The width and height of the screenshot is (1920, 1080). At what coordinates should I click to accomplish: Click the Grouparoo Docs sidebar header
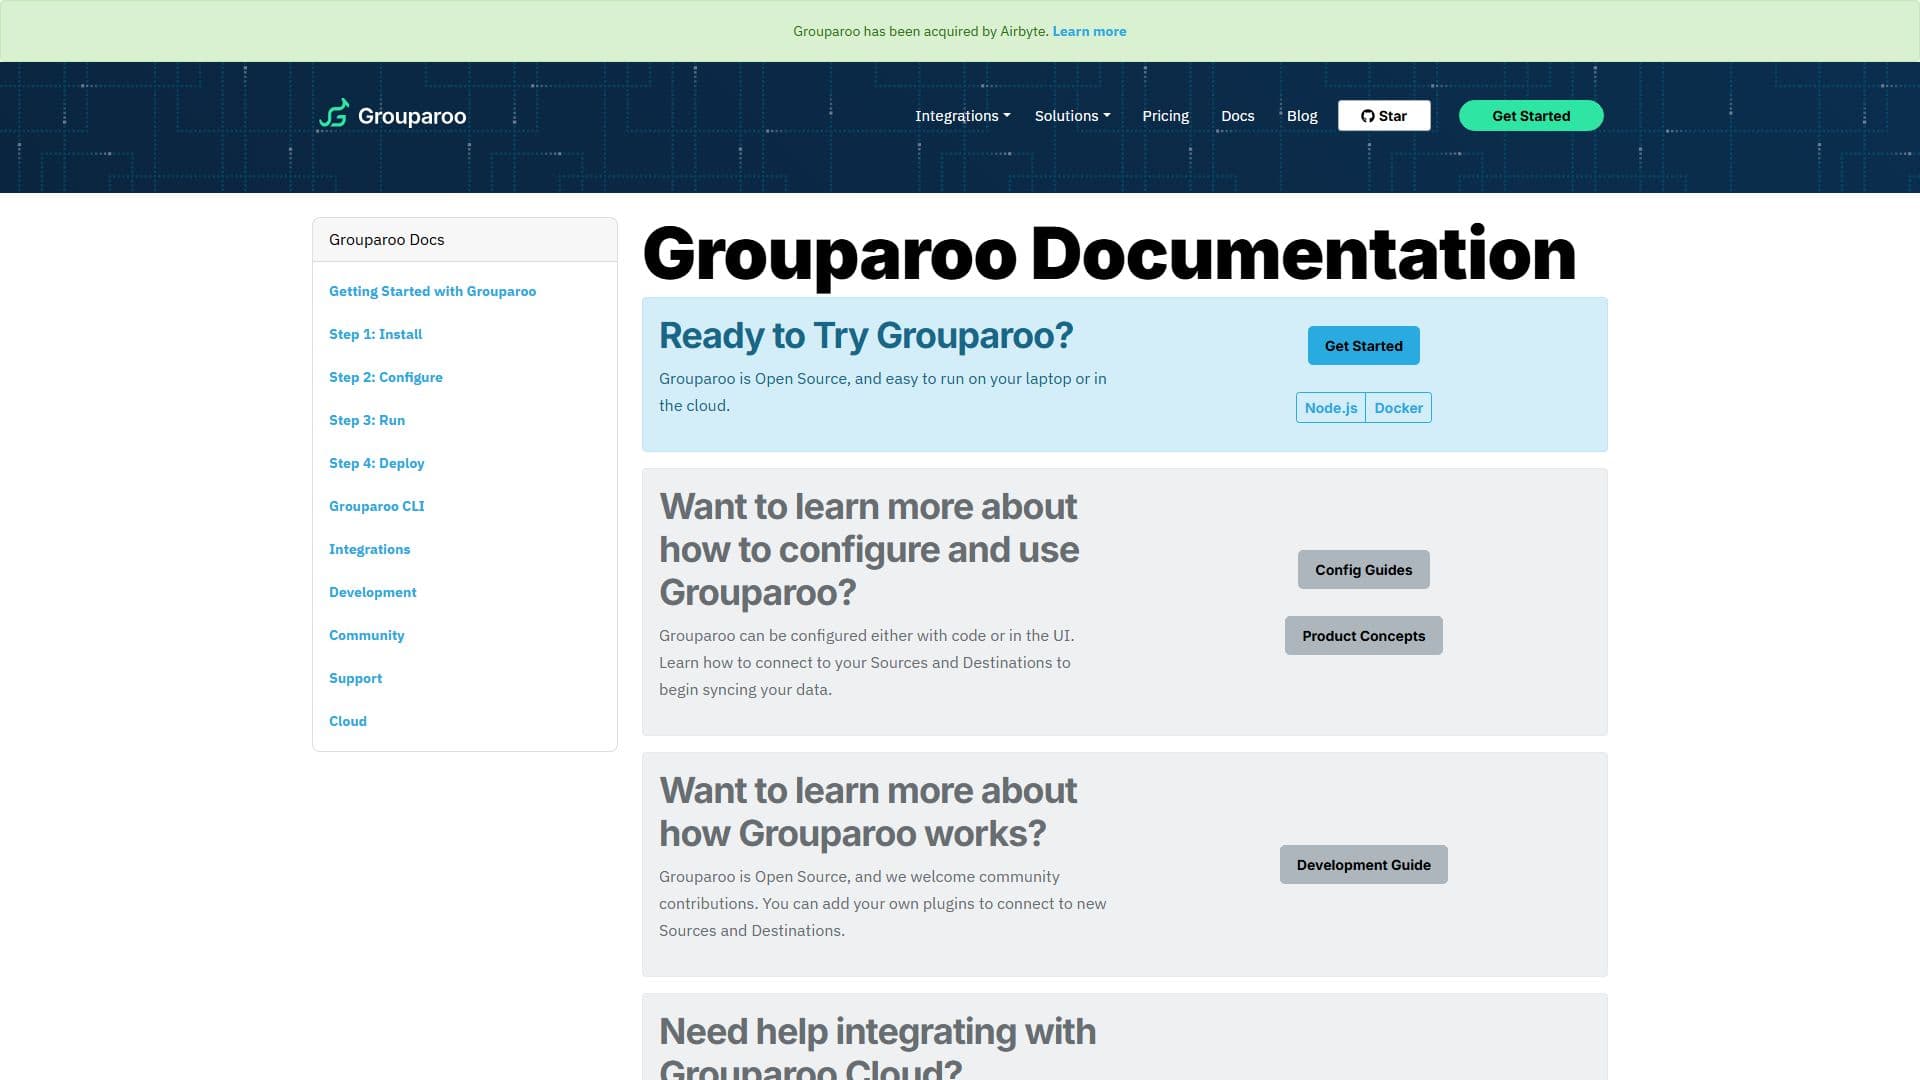(465, 240)
